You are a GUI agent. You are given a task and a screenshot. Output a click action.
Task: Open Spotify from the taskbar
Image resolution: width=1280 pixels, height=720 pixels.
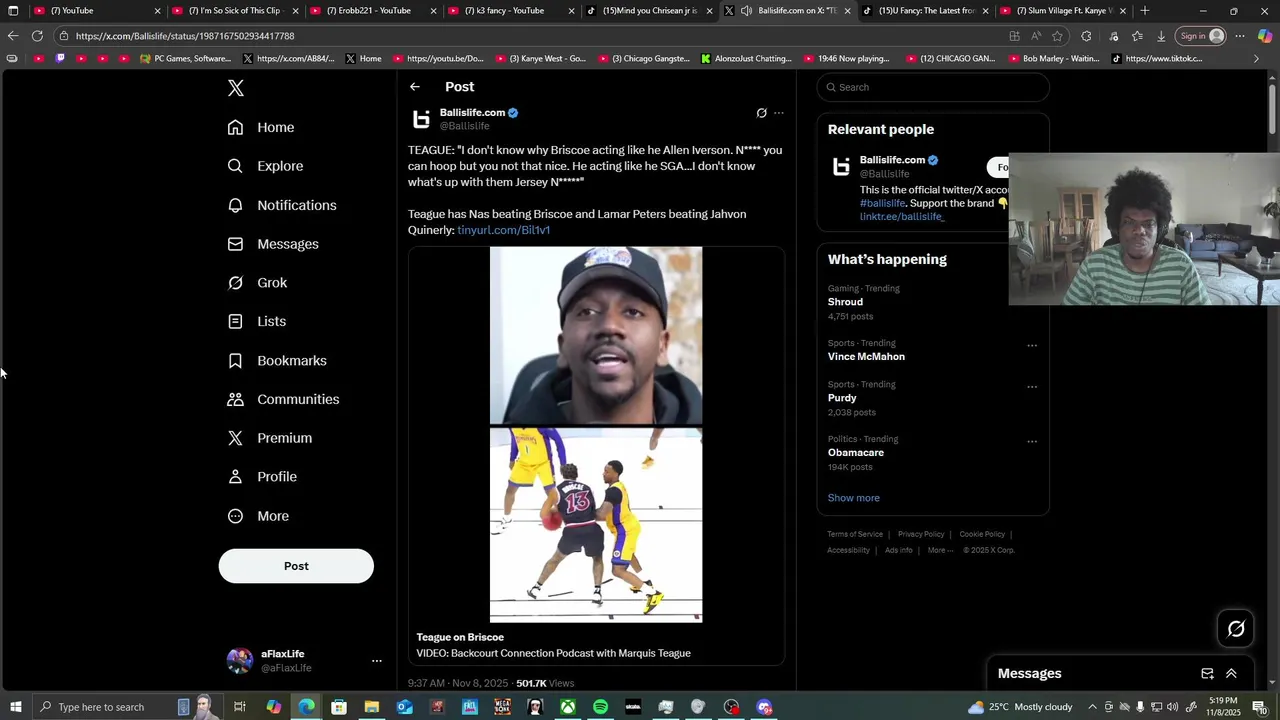[x=600, y=707]
